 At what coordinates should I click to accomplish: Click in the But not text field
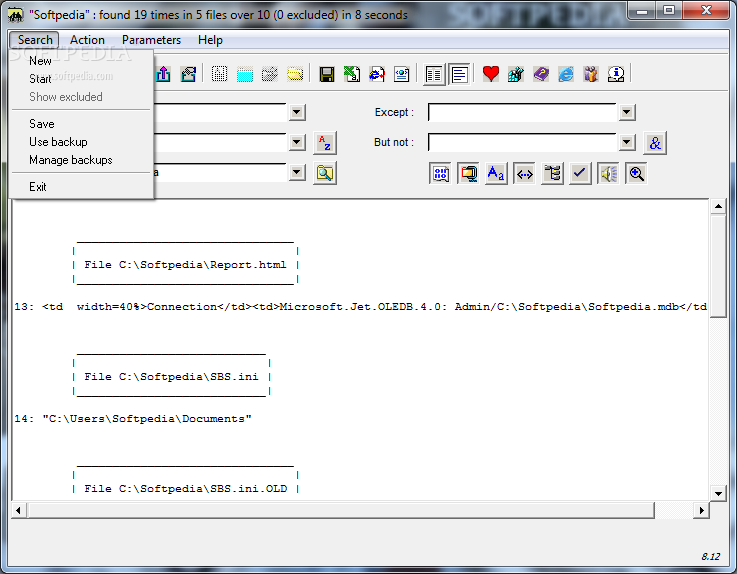pos(522,142)
